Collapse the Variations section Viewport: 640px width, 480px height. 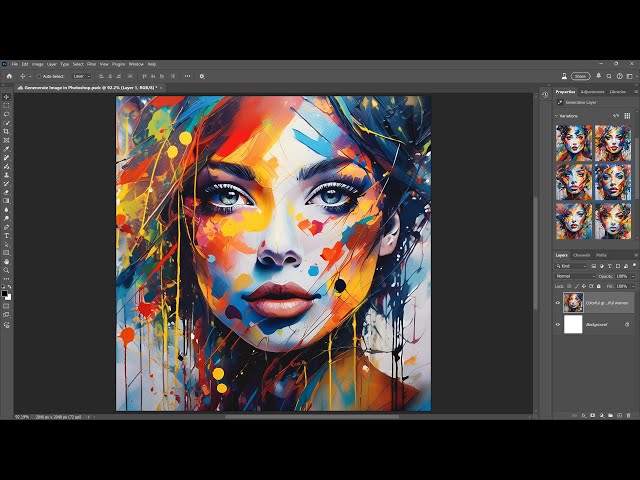[556, 116]
